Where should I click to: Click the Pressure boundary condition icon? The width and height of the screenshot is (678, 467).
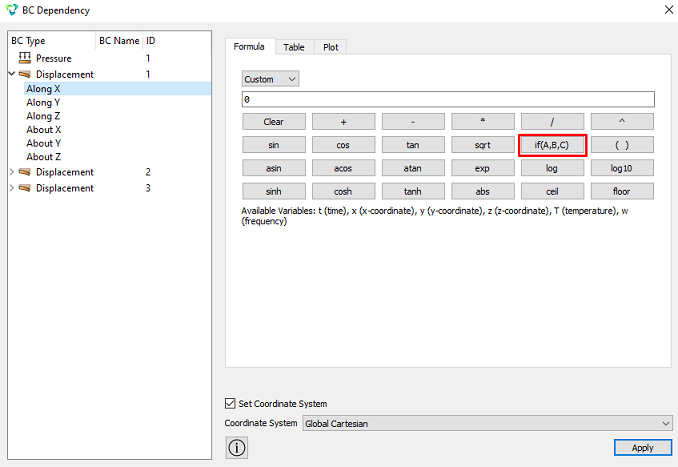click(x=25, y=58)
